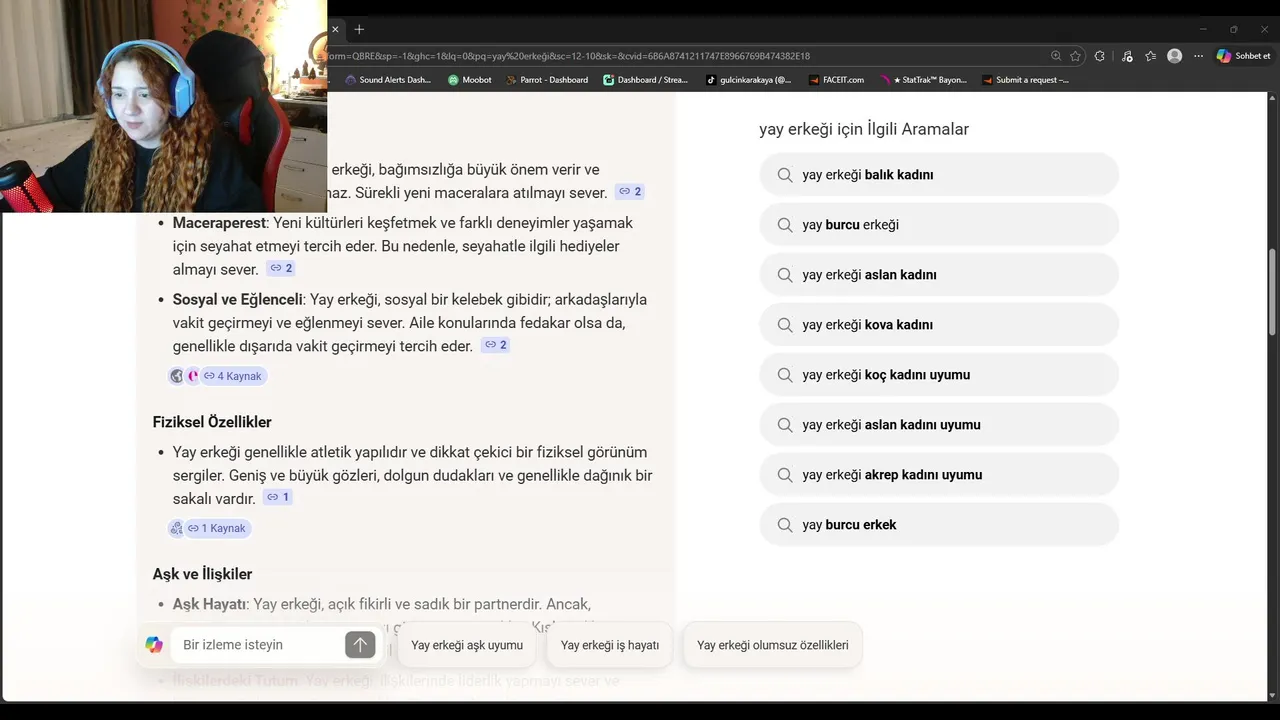Add page to favorites star icon
The width and height of the screenshot is (1280, 720).
[x=1076, y=56]
